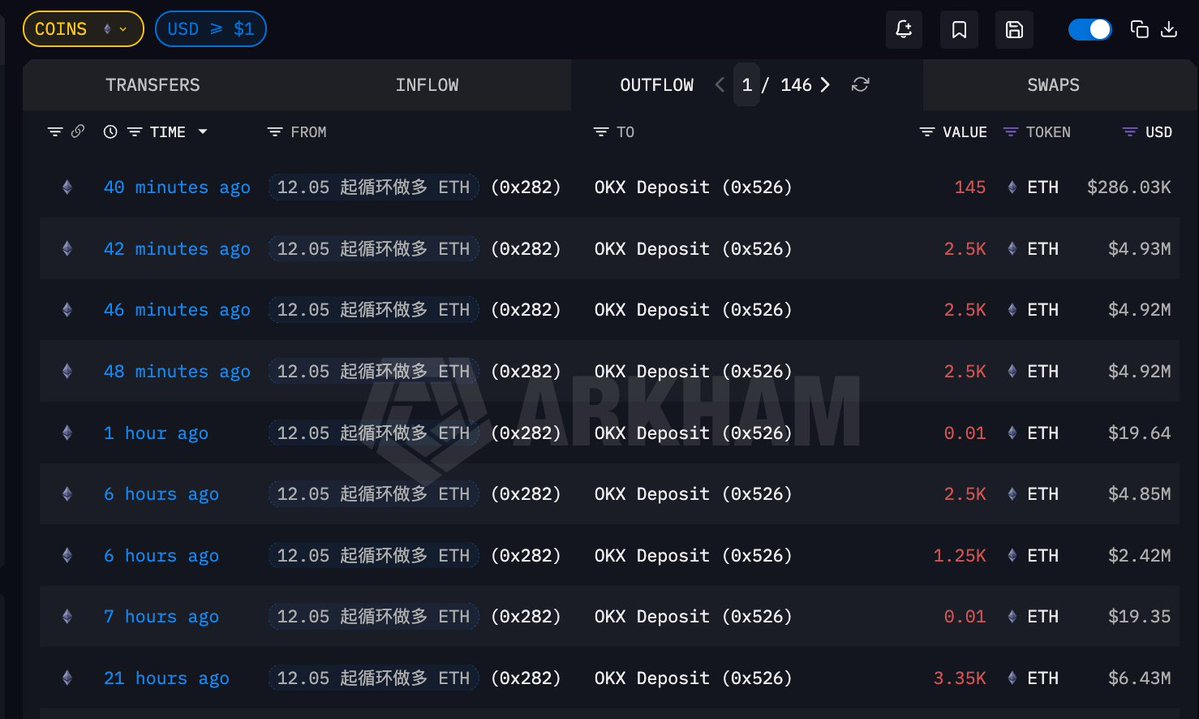This screenshot has width=1199, height=719.
Task: Switch to the SWAPS tab
Action: point(1053,85)
